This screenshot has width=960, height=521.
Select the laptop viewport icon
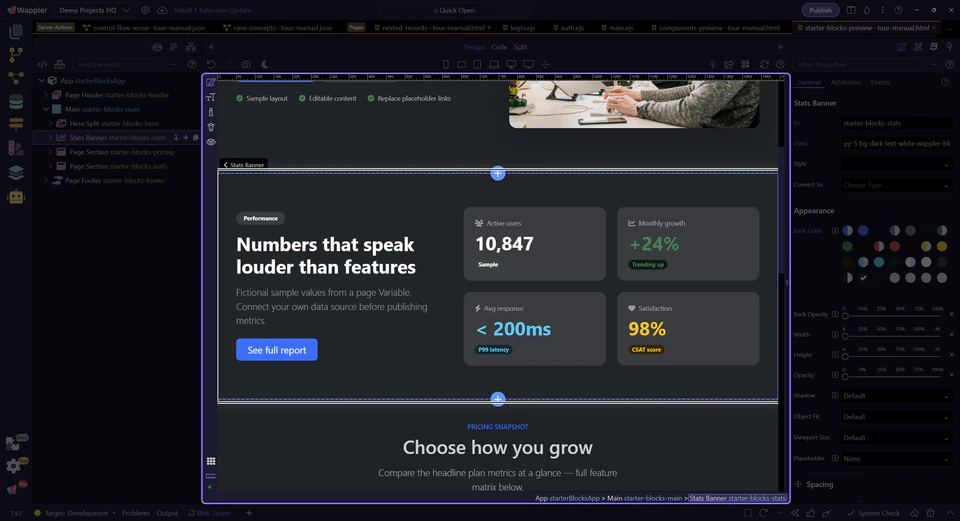pyautogui.click(x=494, y=64)
